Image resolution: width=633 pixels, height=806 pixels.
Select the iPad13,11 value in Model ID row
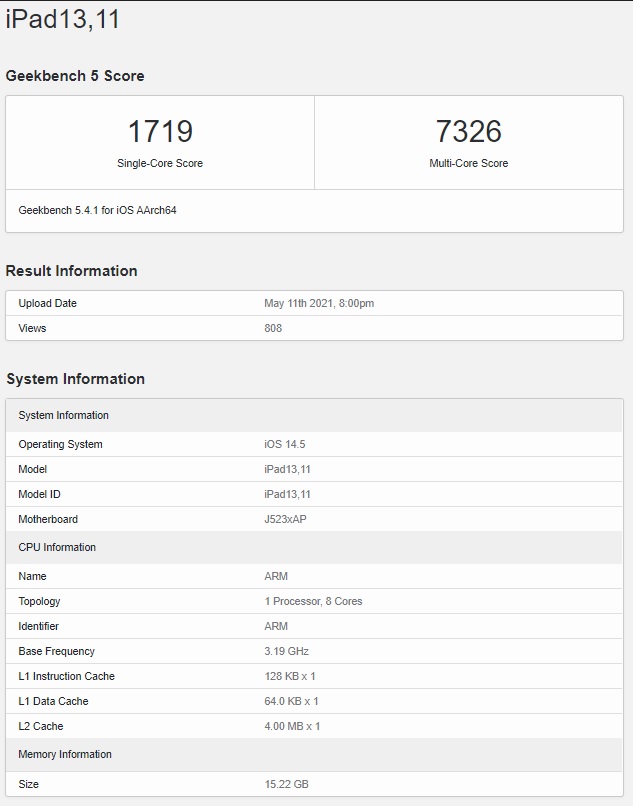point(287,494)
